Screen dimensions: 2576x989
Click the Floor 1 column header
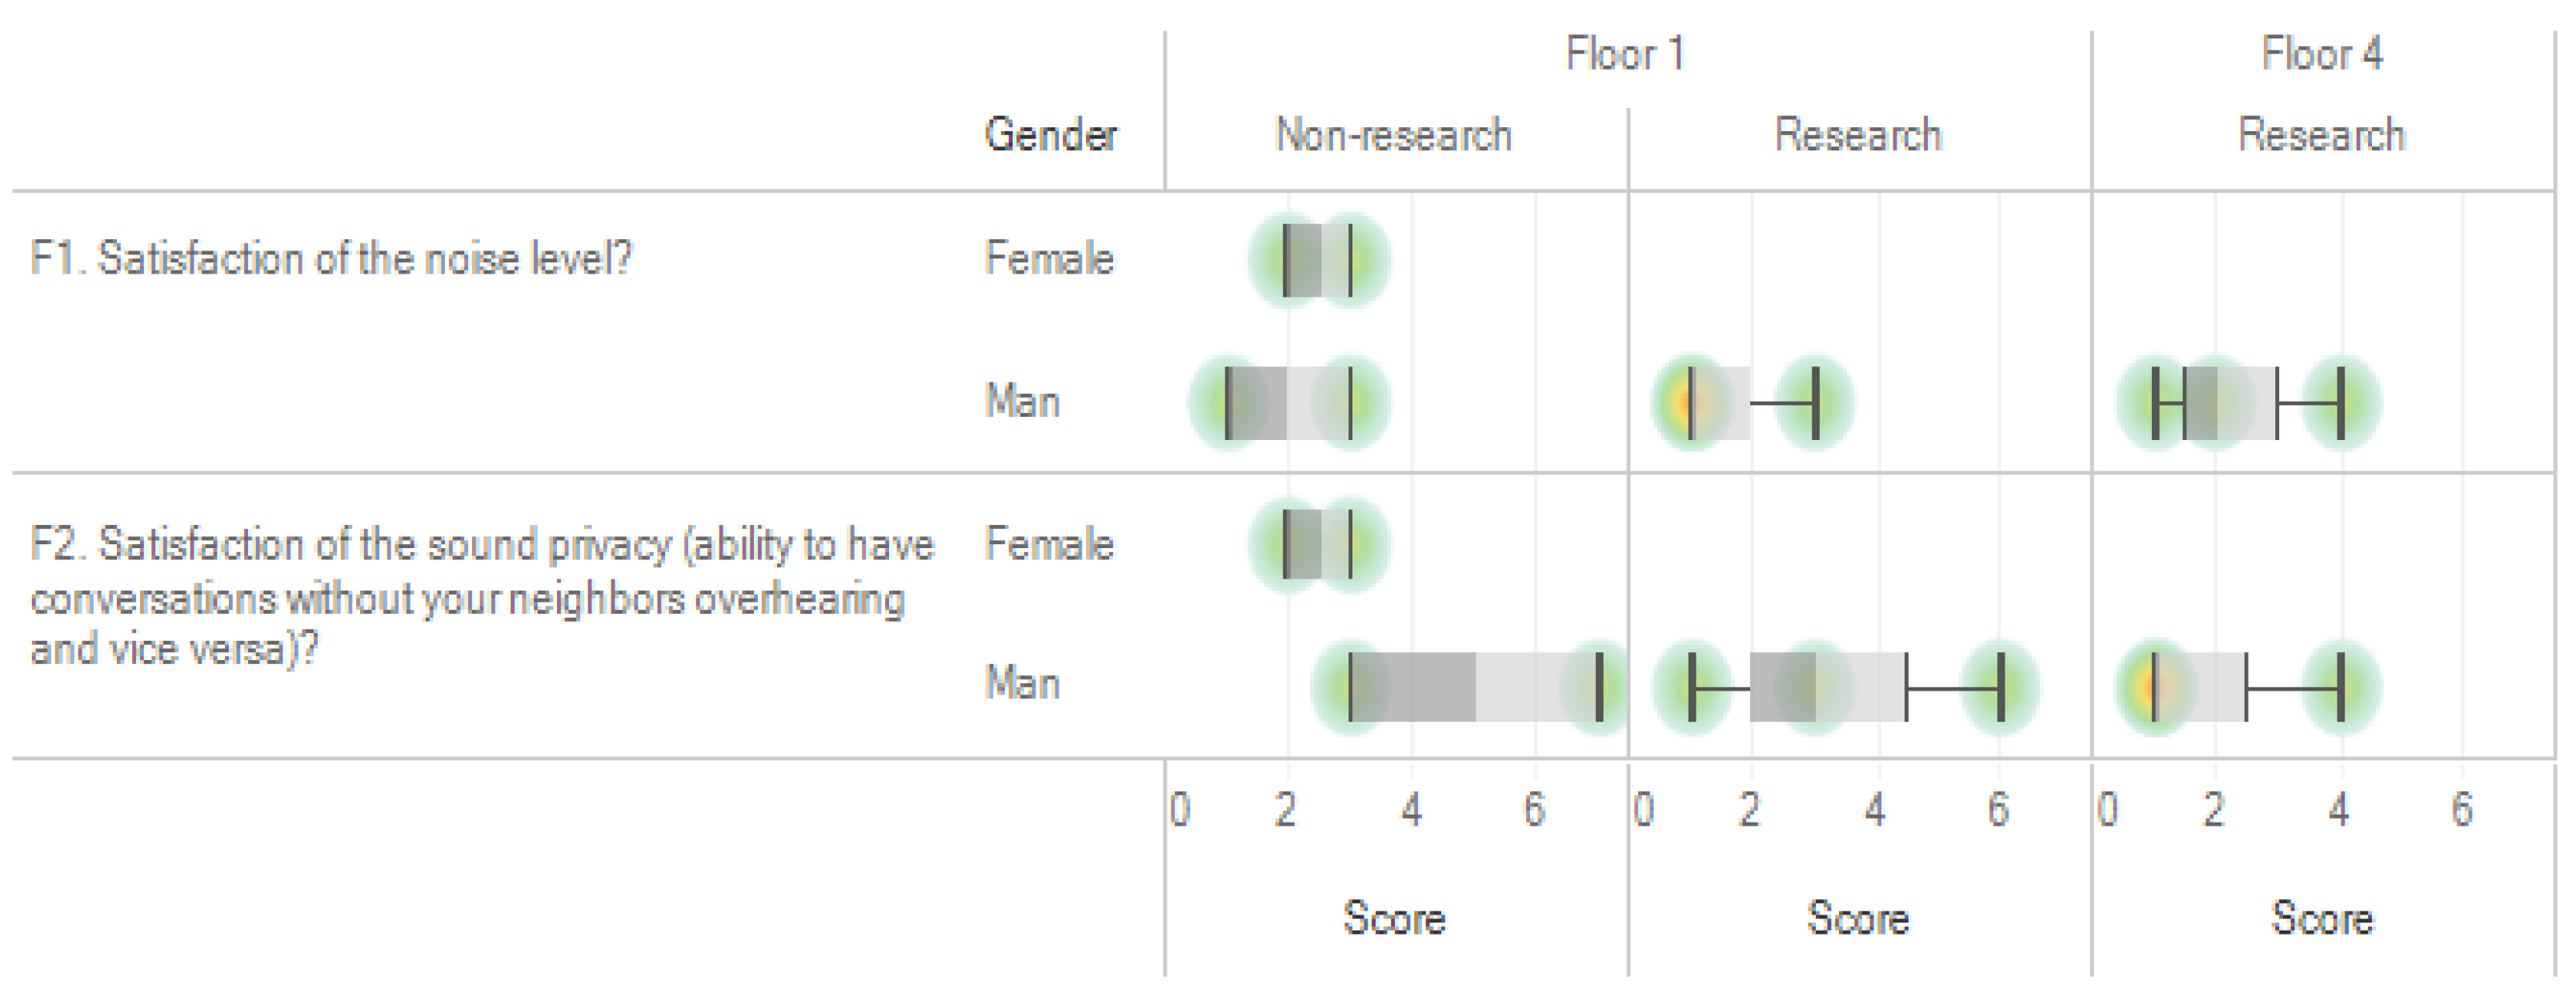point(1625,54)
